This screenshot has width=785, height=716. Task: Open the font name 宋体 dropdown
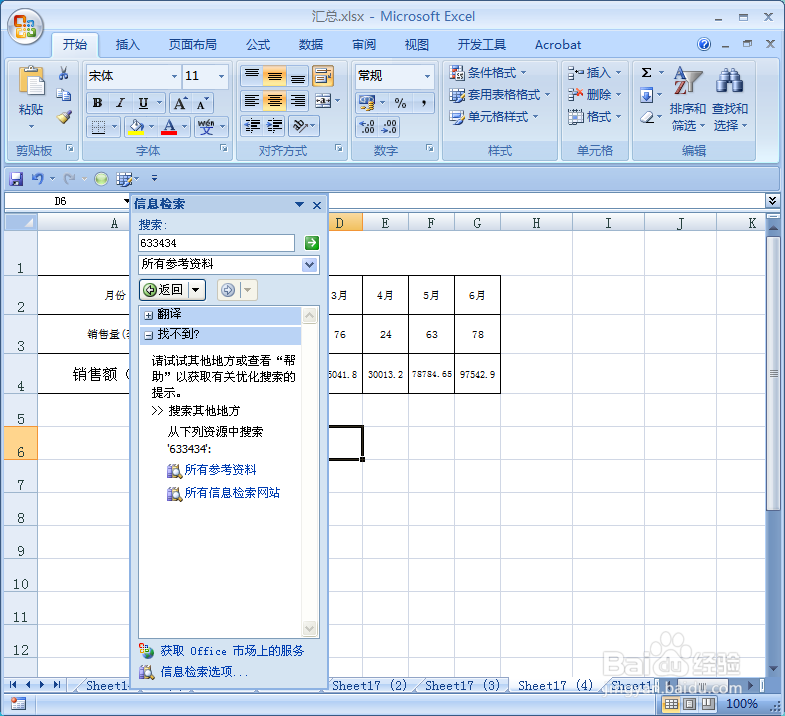(x=174, y=76)
